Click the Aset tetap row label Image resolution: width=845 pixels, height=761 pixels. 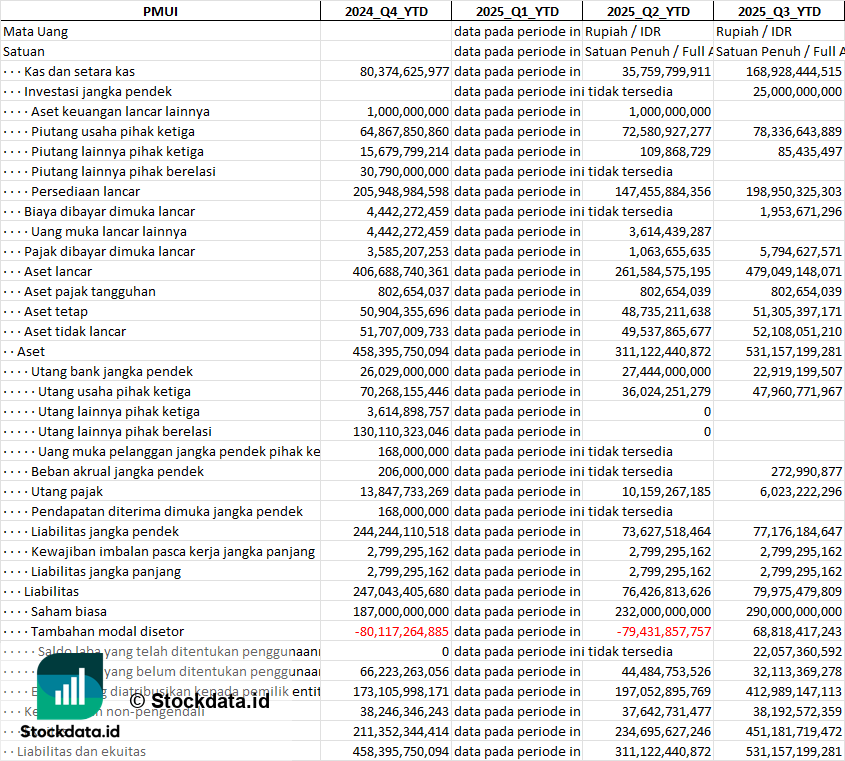[56, 311]
